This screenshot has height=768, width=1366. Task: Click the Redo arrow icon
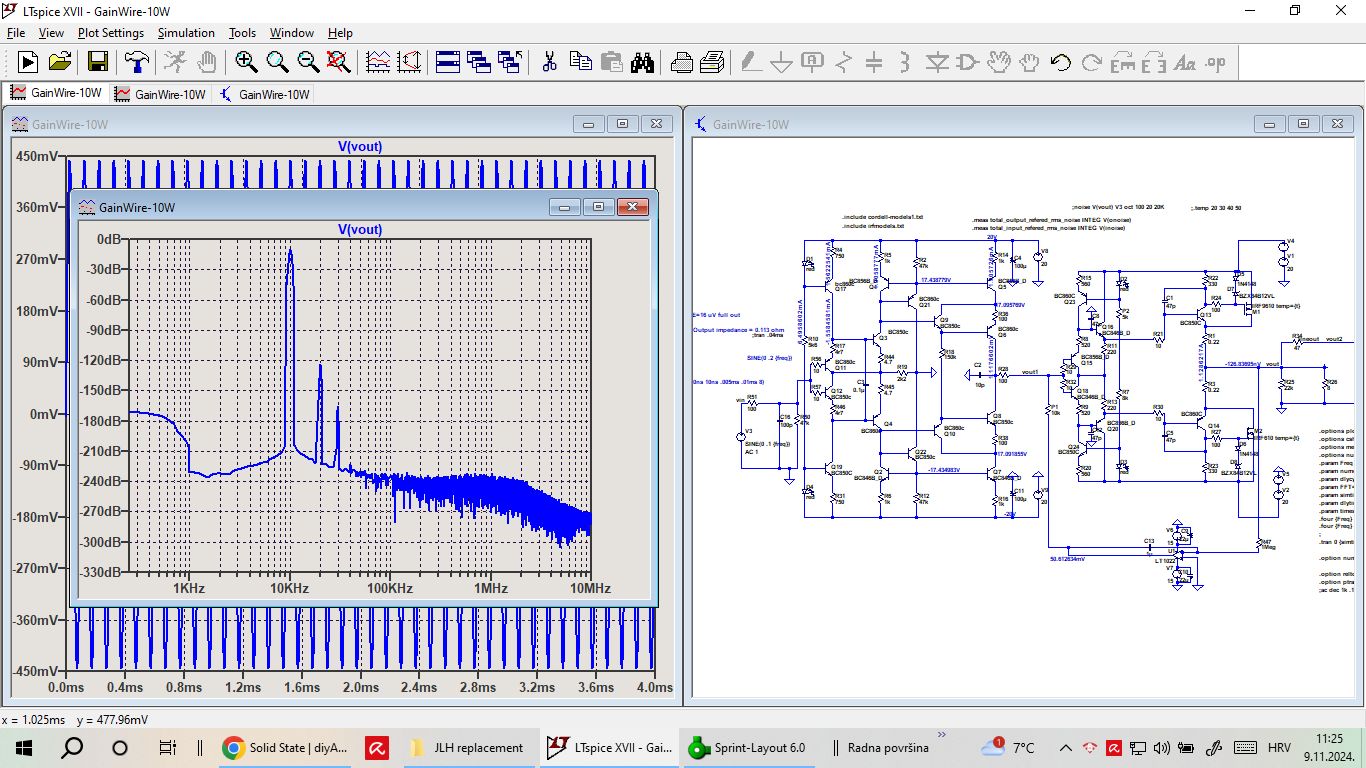(x=1091, y=62)
